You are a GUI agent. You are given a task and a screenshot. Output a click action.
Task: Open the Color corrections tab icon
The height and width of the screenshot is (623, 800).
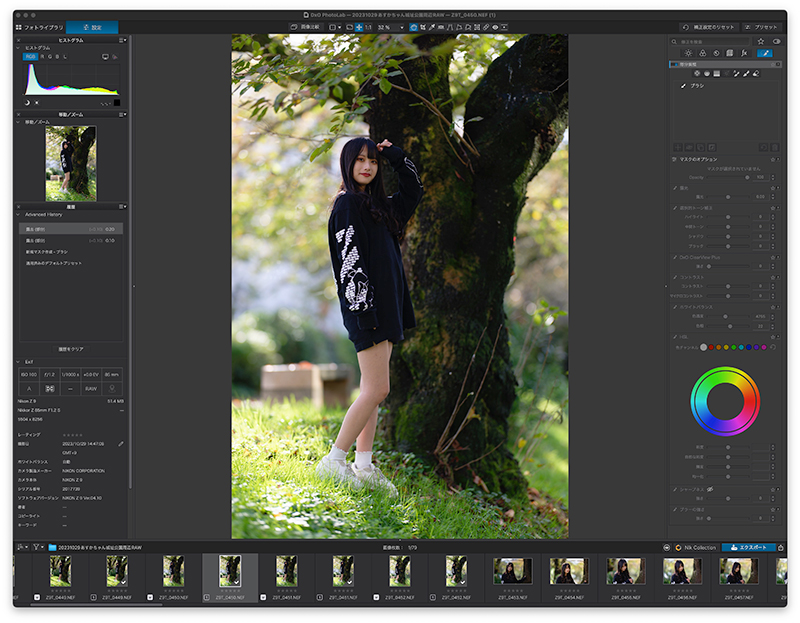click(x=703, y=53)
